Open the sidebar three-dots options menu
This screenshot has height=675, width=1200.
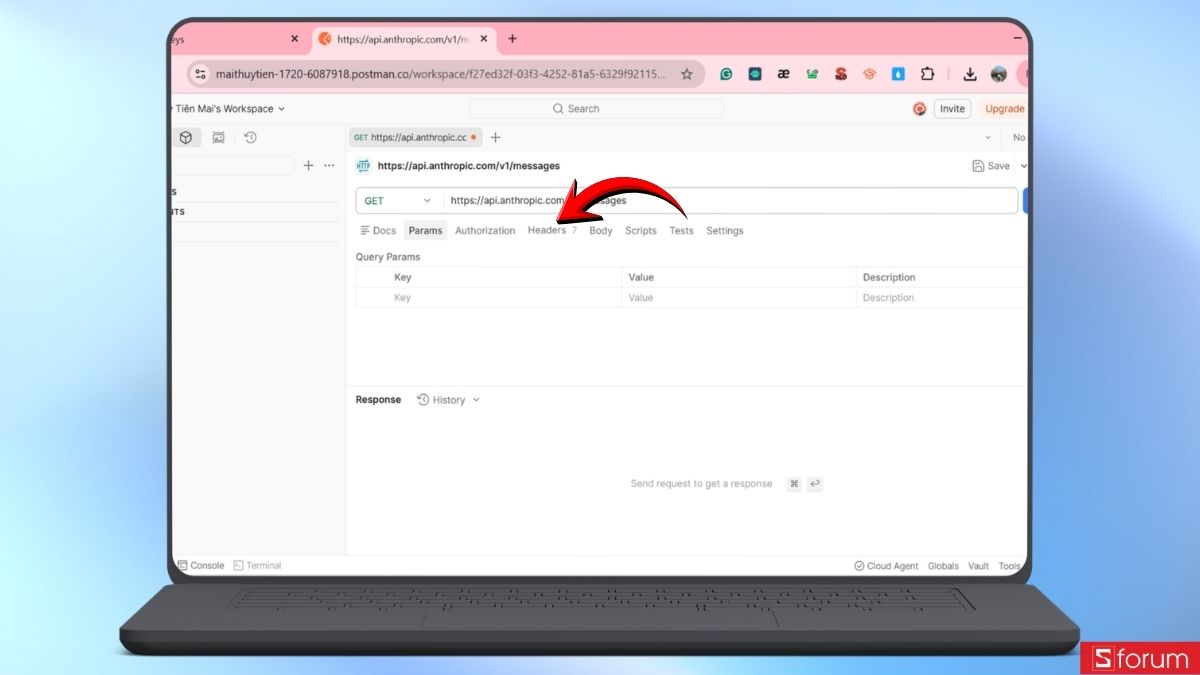point(329,165)
